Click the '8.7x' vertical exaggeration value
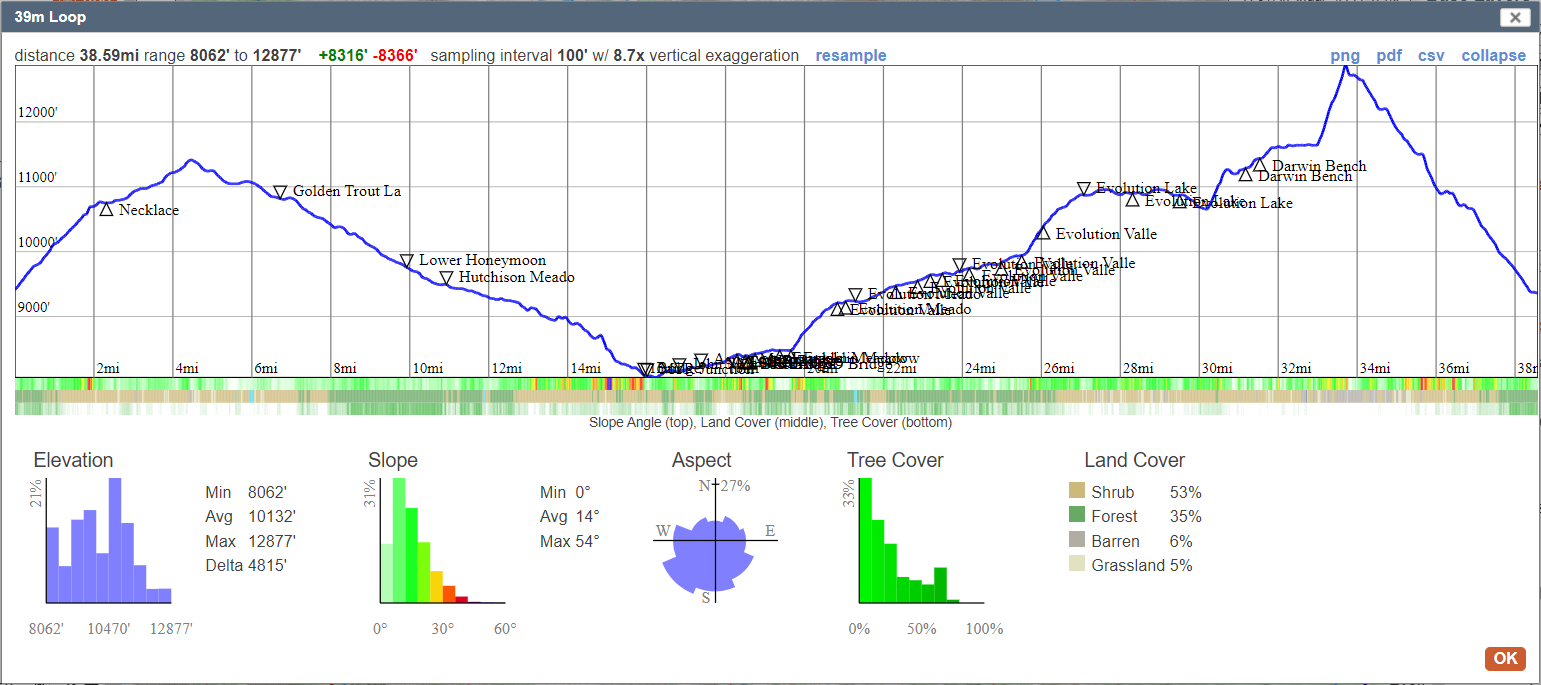 pos(629,56)
